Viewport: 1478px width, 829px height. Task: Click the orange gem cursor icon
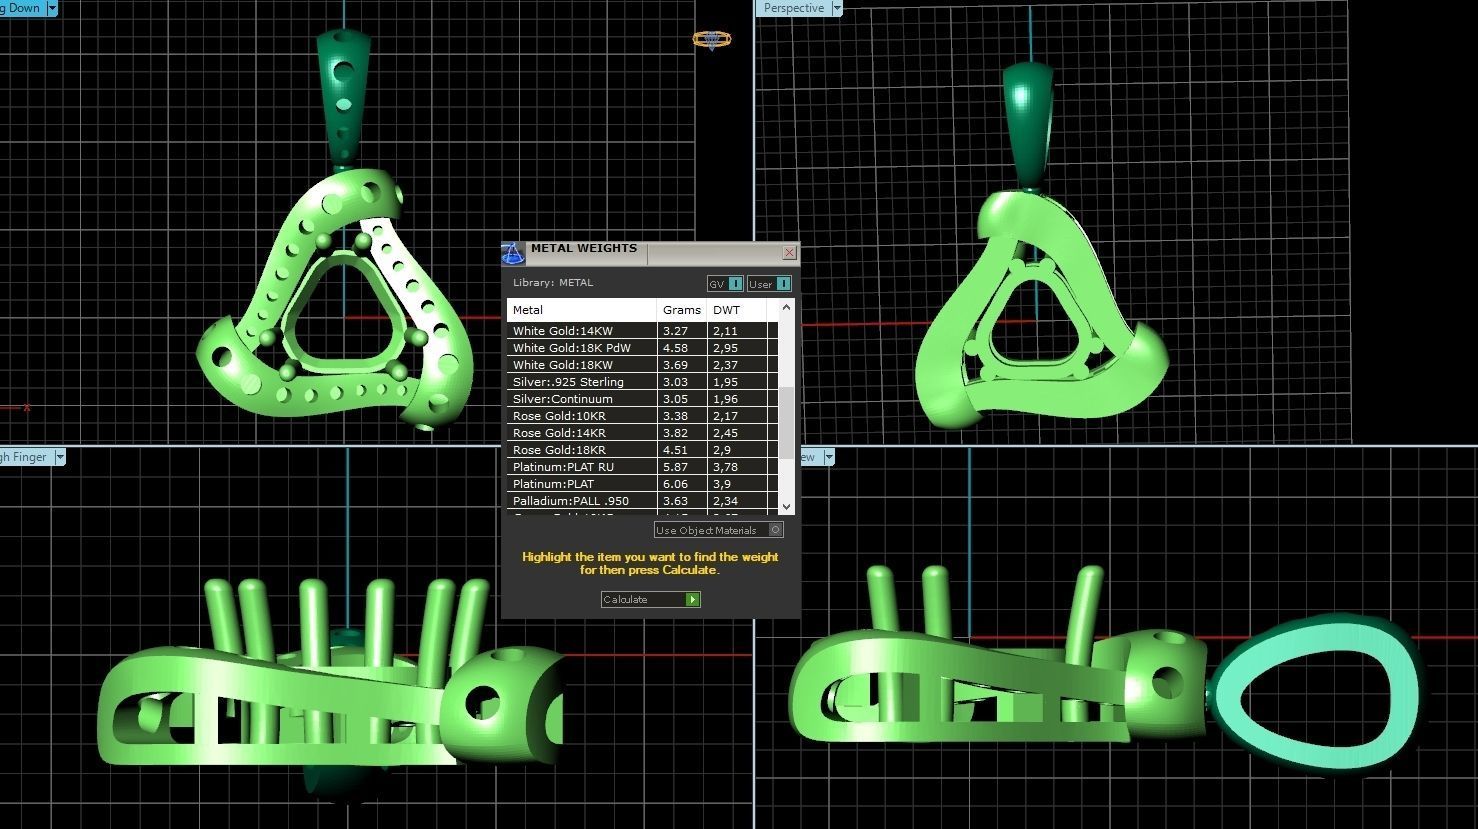pos(711,40)
